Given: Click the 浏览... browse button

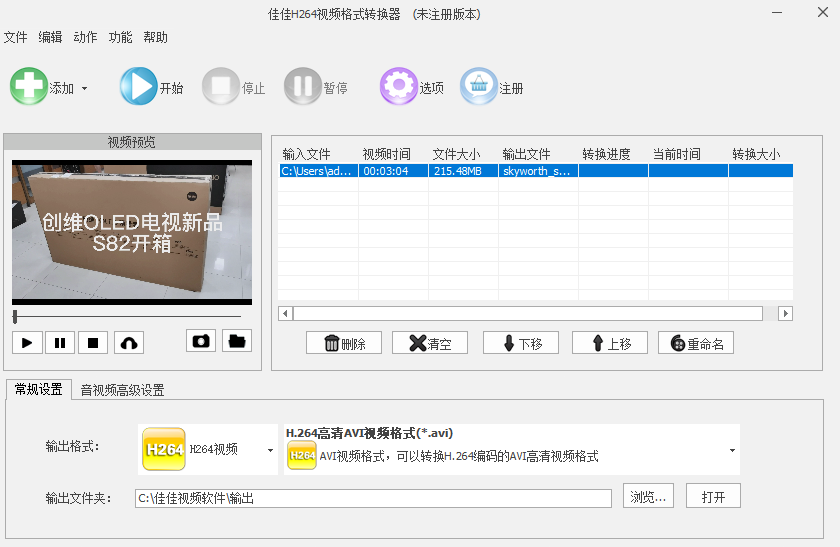Looking at the screenshot, I should (x=649, y=497).
